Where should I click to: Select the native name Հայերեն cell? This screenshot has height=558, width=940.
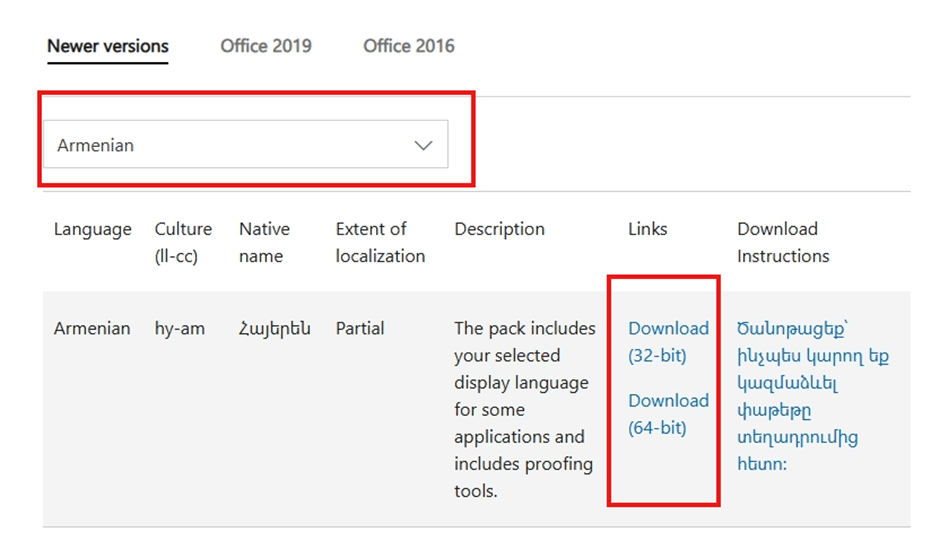click(275, 328)
